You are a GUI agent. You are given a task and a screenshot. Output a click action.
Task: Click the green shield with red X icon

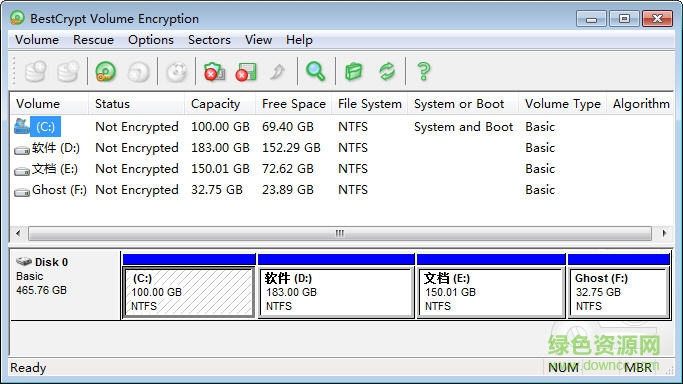point(214,72)
